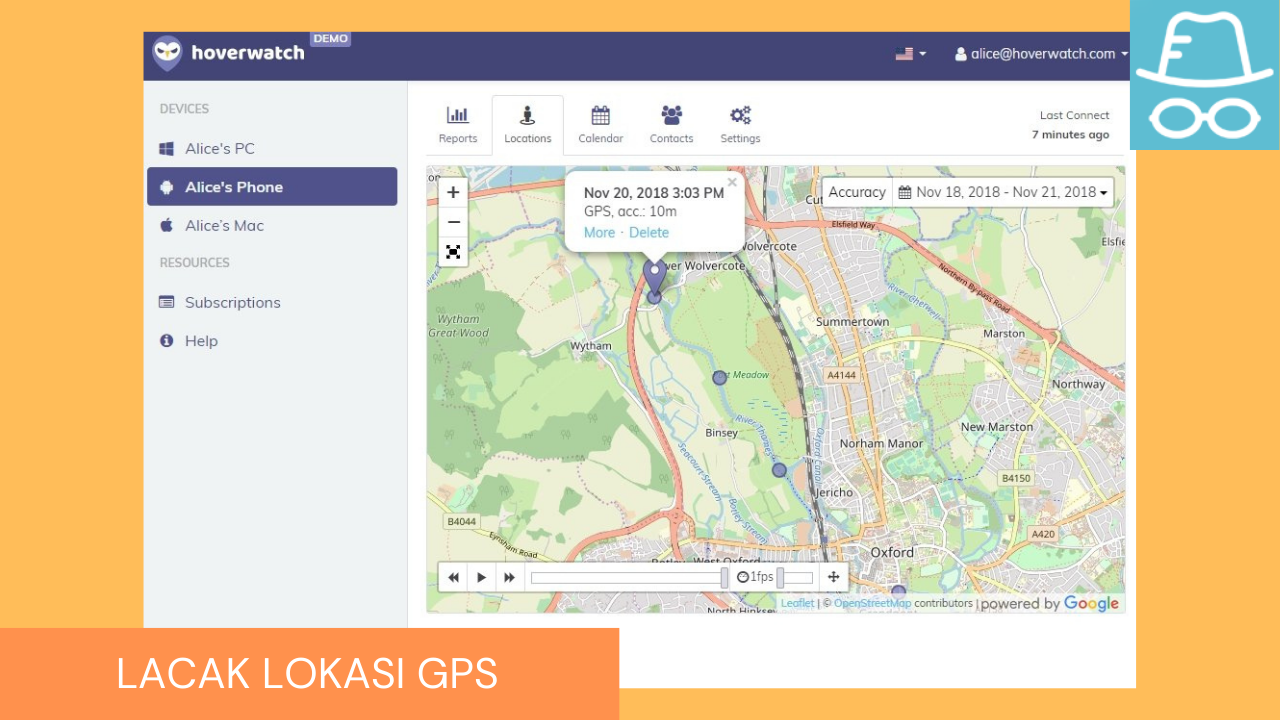Click the Android icon beside Alice's Phone
The image size is (1280, 720).
click(166, 187)
